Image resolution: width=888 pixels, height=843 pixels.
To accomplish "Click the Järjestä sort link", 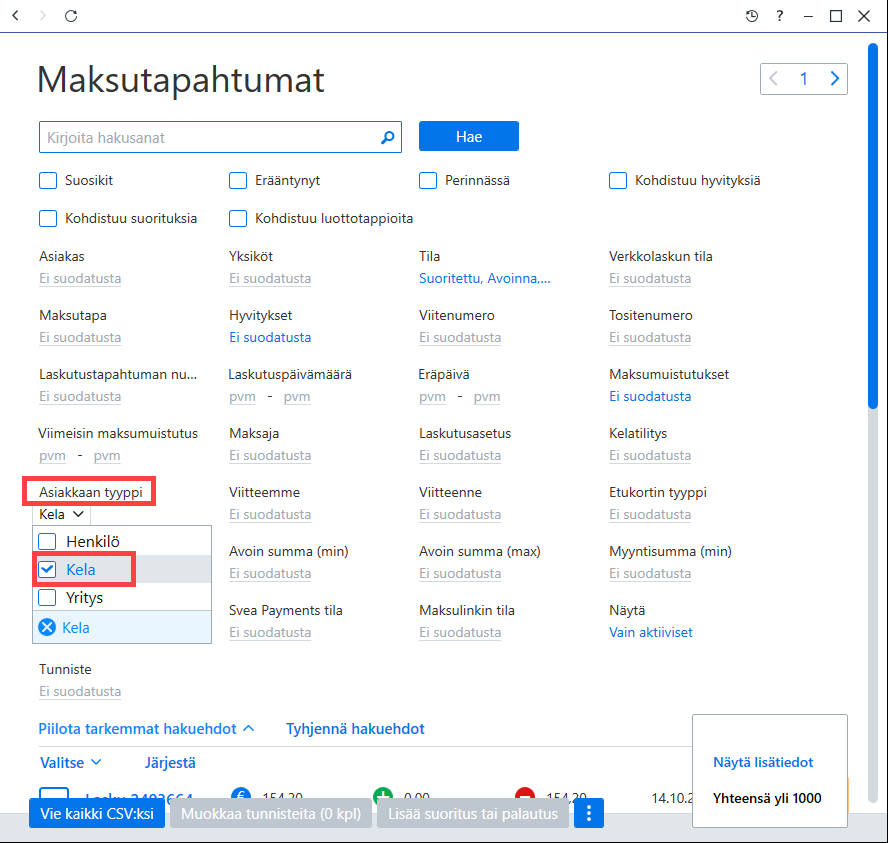I will 170,763.
